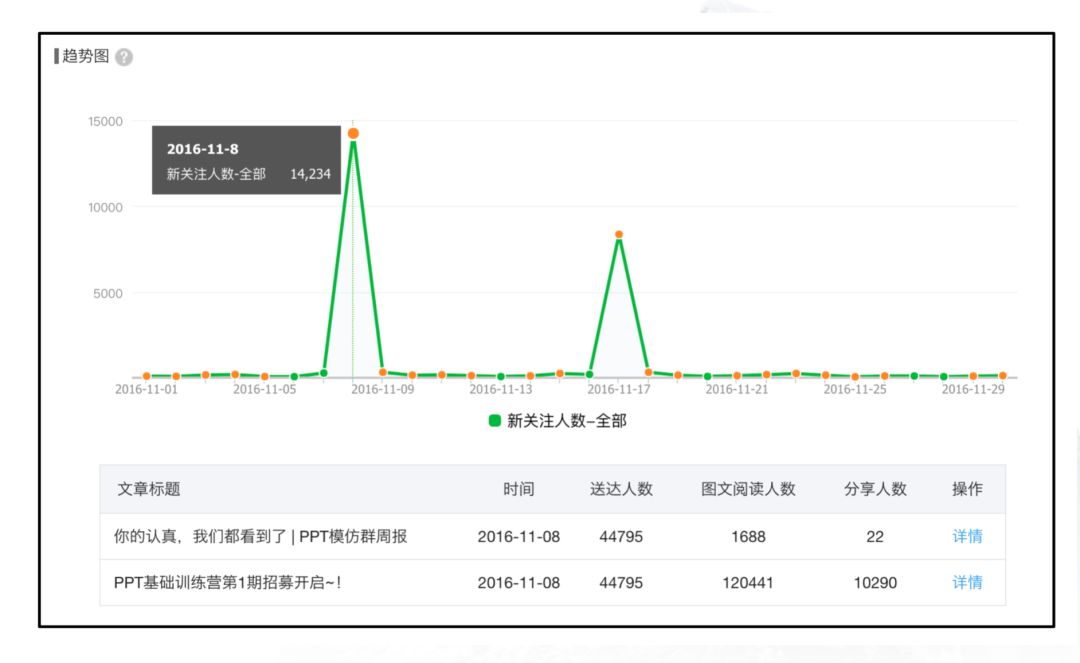The width and height of the screenshot is (1080, 663).
Task: Select the 趋势图 section title
Action: pyautogui.click(x=85, y=56)
